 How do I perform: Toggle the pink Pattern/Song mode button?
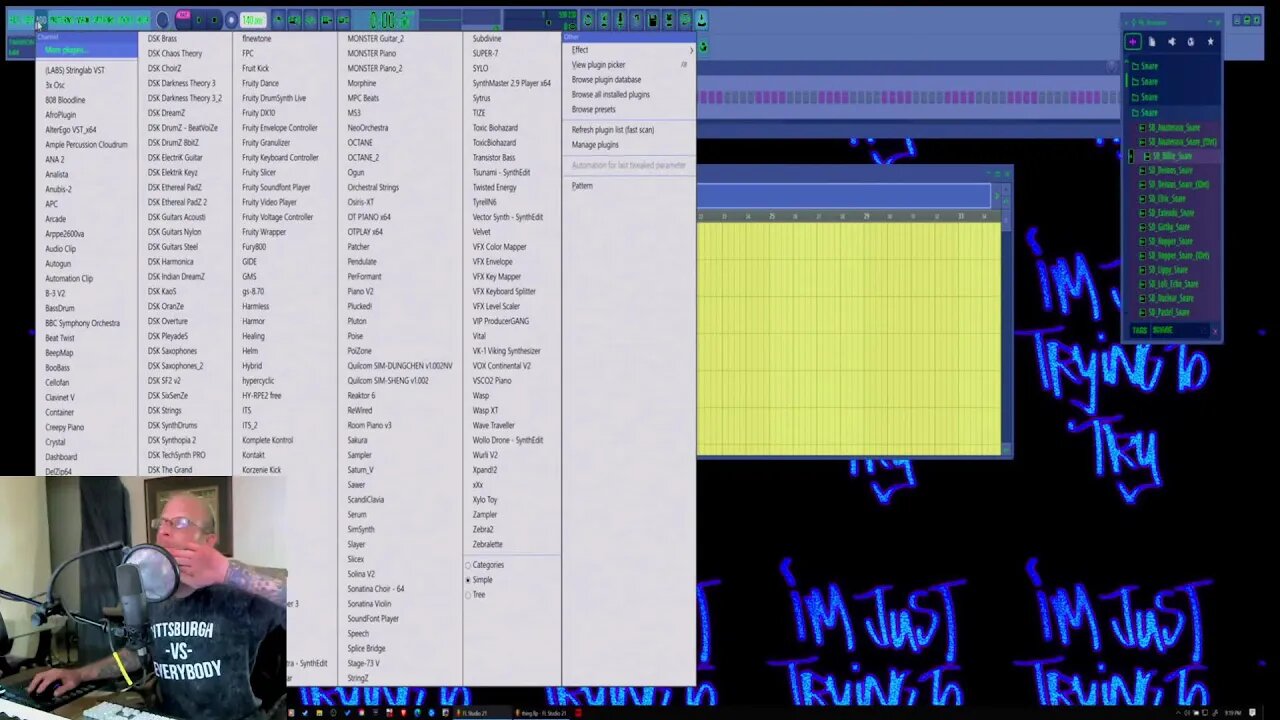coord(183,17)
